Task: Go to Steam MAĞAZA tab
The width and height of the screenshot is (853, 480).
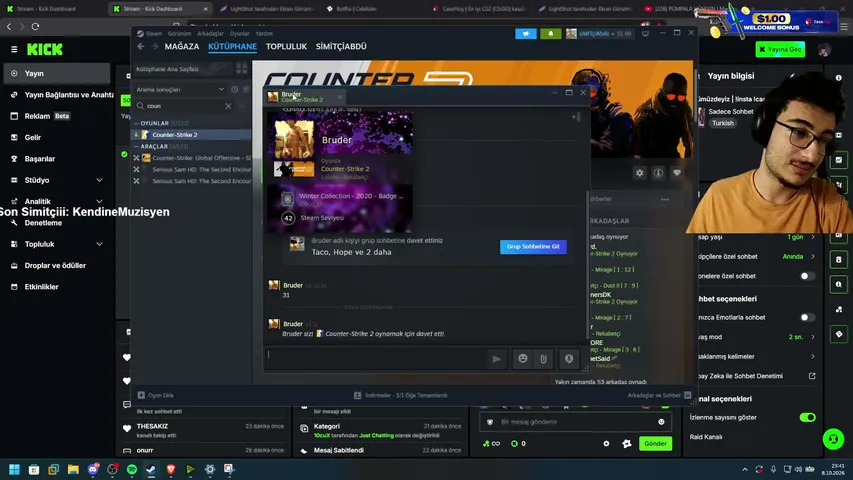Action: click(x=182, y=47)
